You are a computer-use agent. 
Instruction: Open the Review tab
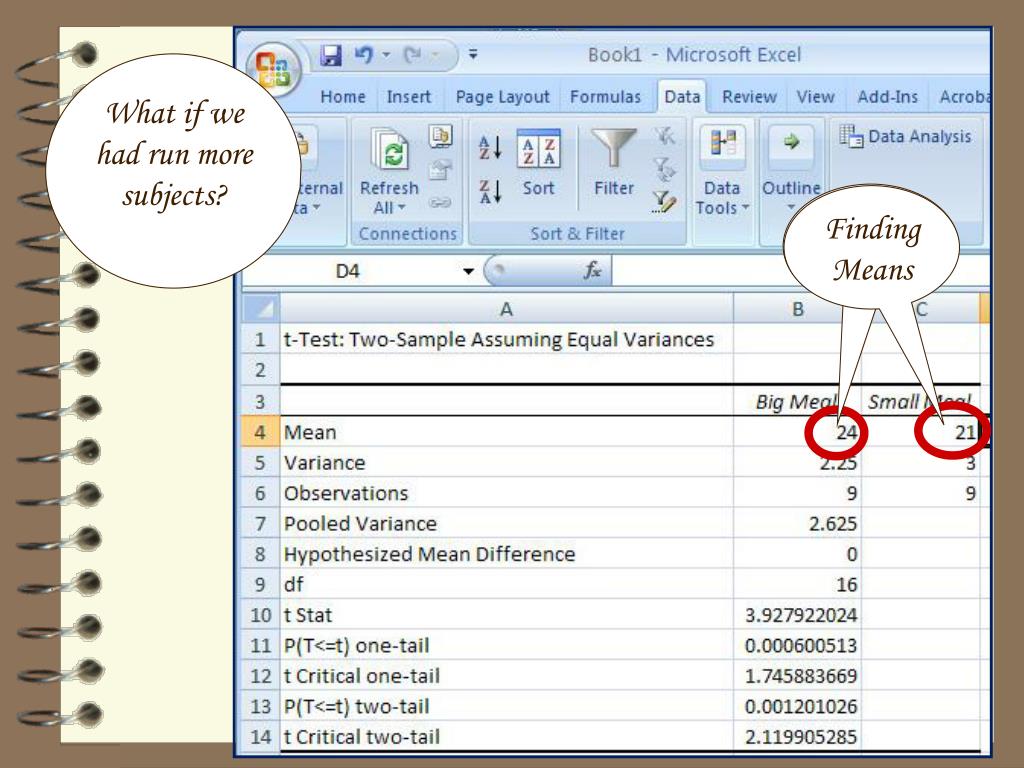point(749,97)
